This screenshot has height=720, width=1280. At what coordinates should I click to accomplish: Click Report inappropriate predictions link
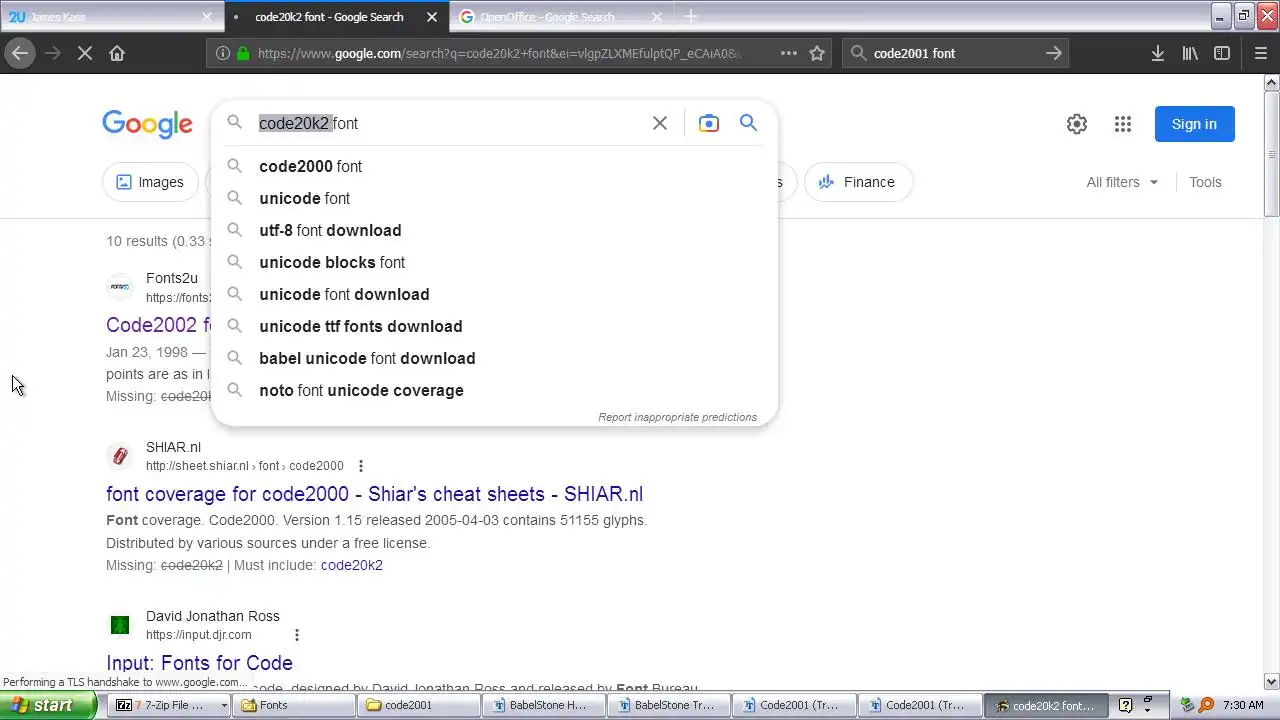coord(677,417)
